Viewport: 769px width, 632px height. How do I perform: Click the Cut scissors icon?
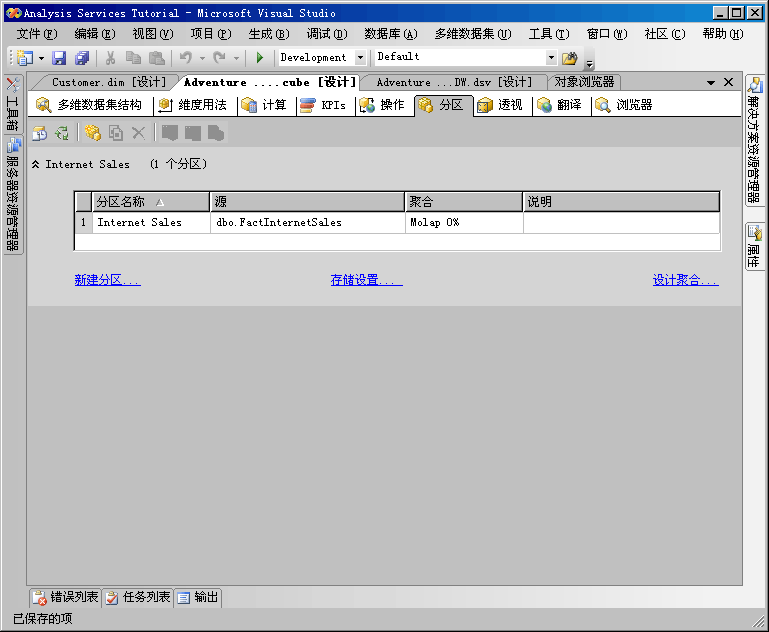point(110,58)
